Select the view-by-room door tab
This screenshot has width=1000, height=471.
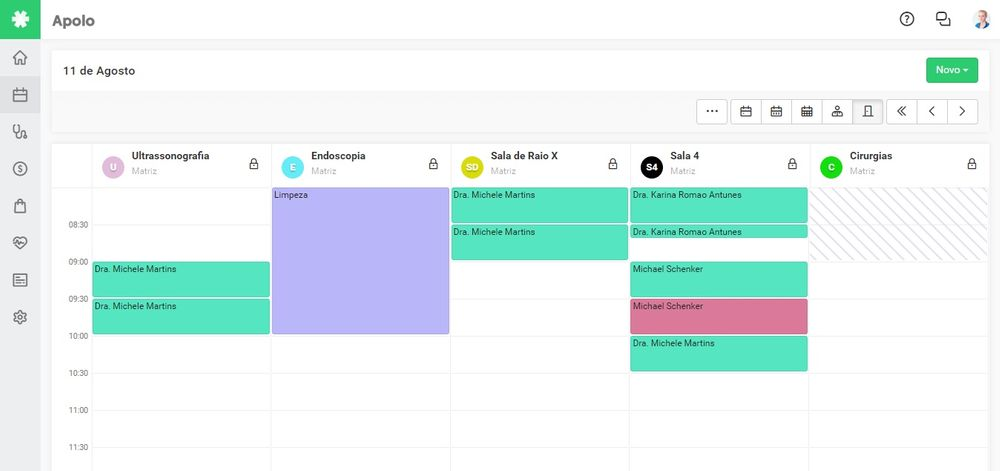(867, 112)
